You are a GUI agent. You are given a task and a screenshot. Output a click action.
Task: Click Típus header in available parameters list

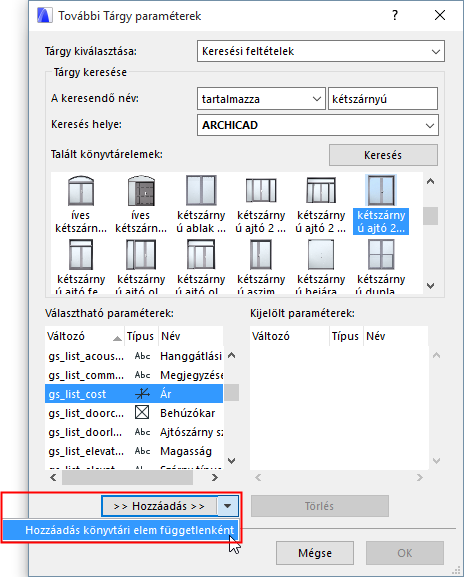141,336
